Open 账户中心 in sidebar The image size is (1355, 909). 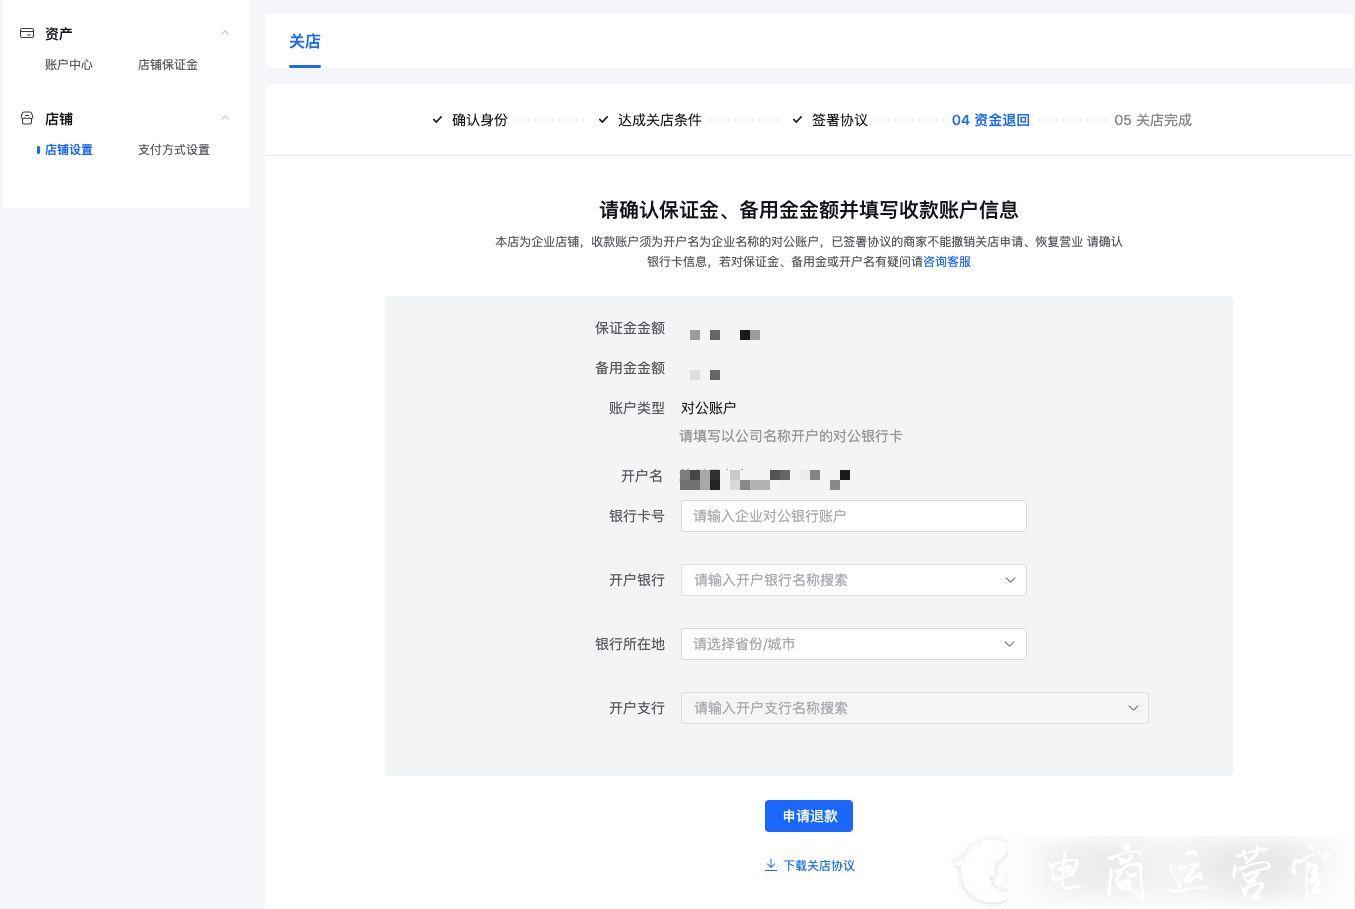click(x=69, y=65)
